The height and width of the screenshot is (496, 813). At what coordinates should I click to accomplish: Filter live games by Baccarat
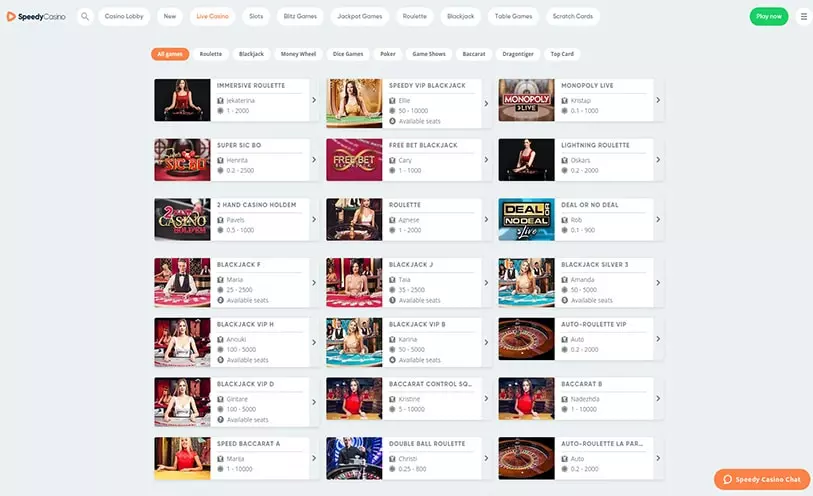[x=474, y=54]
